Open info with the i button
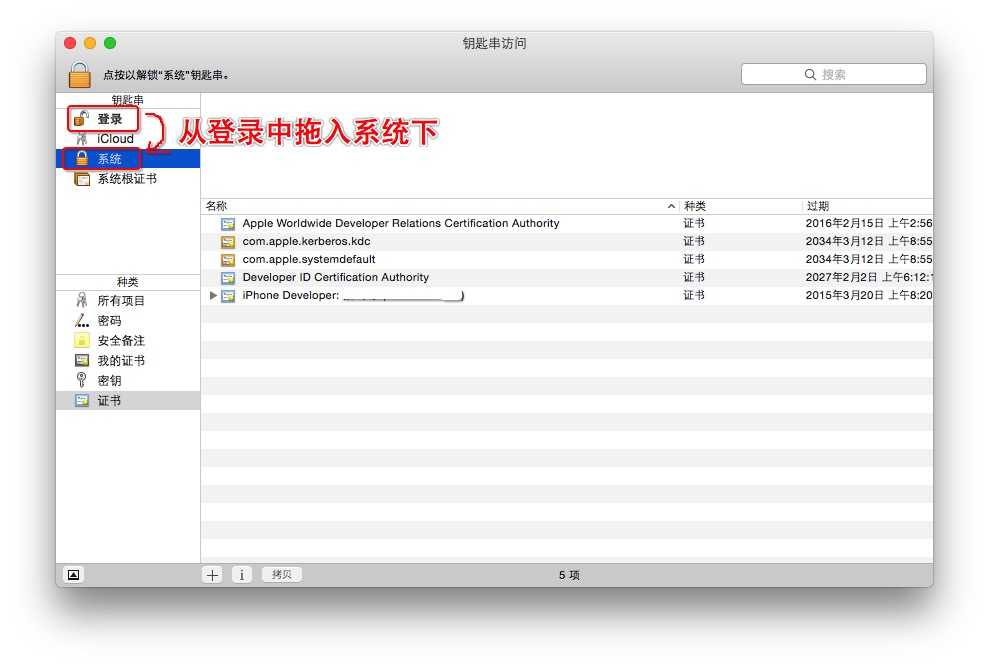The width and height of the screenshot is (989, 667). pos(242,575)
